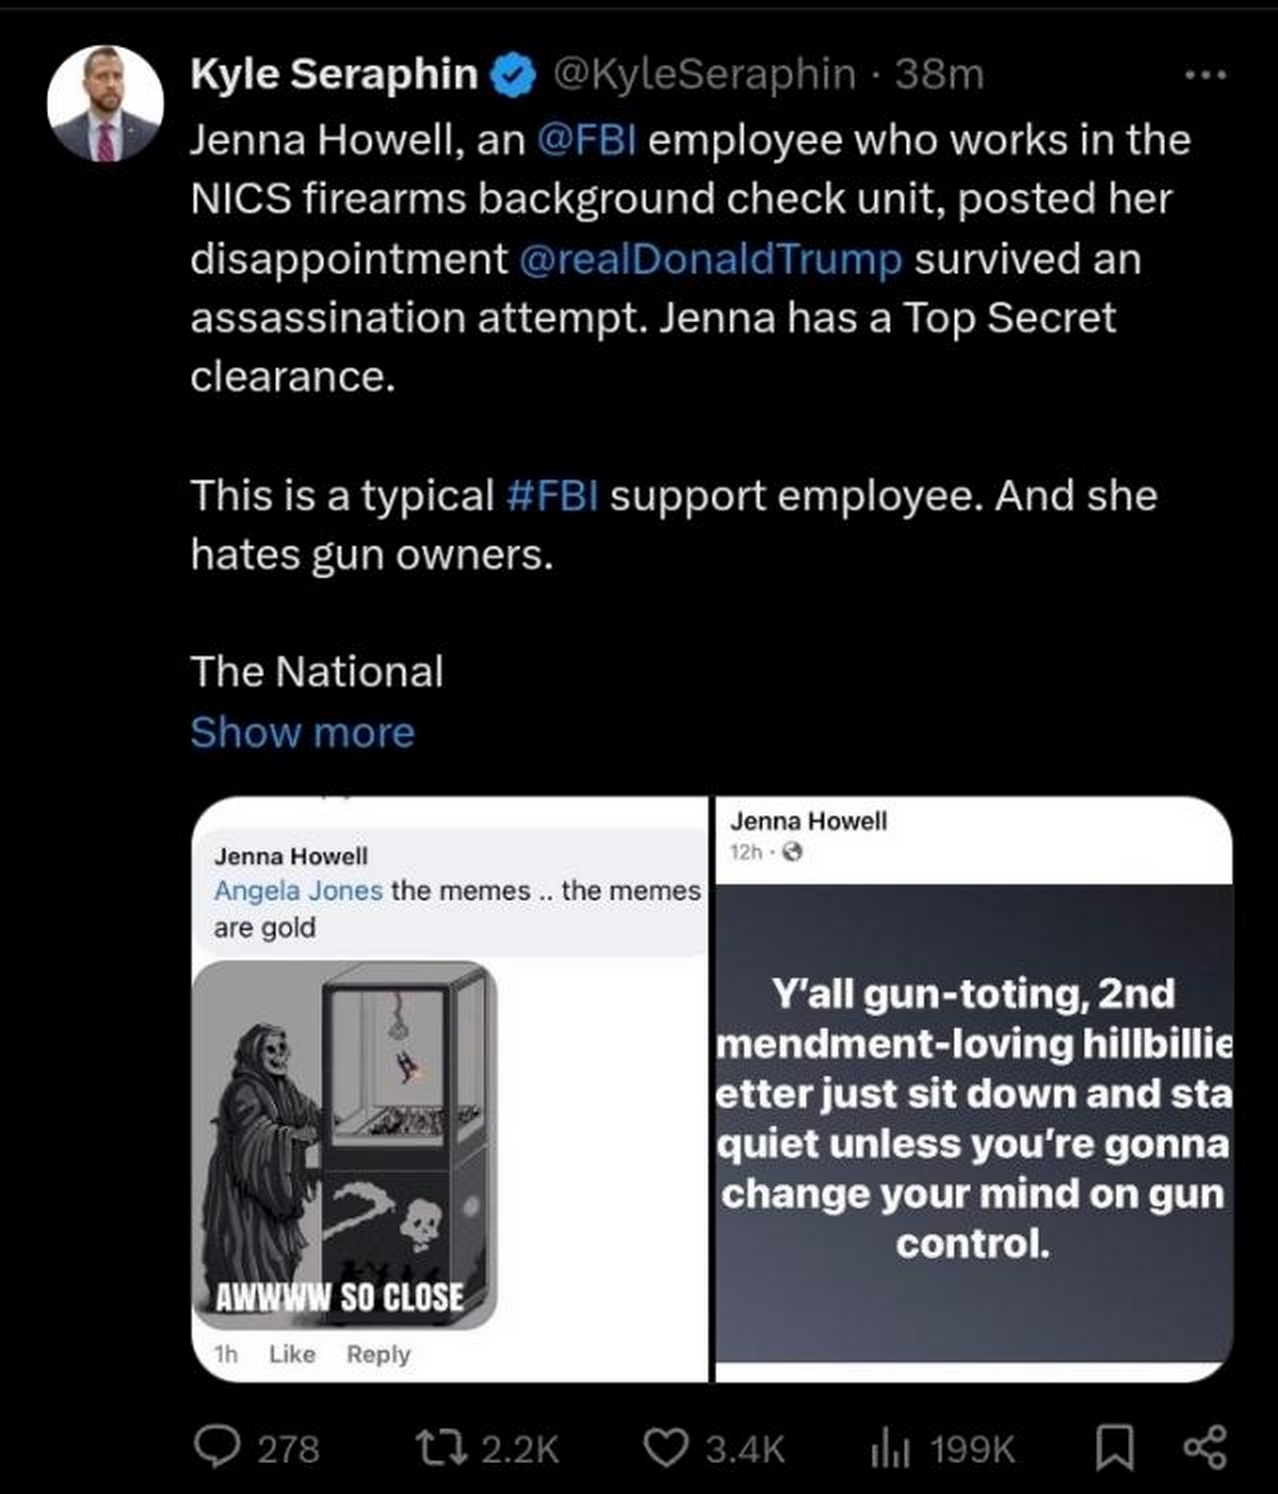Open the 38m timestamp link
Image resolution: width=1278 pixels, height=1494 pixels.
(x=939, y=74)
